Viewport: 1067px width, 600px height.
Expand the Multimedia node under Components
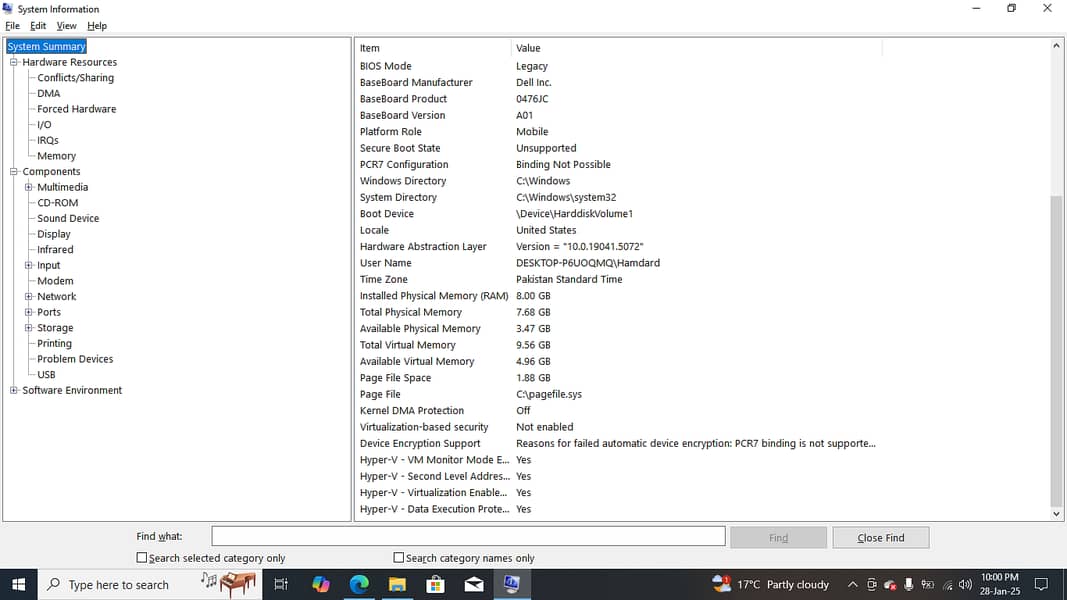29,187
